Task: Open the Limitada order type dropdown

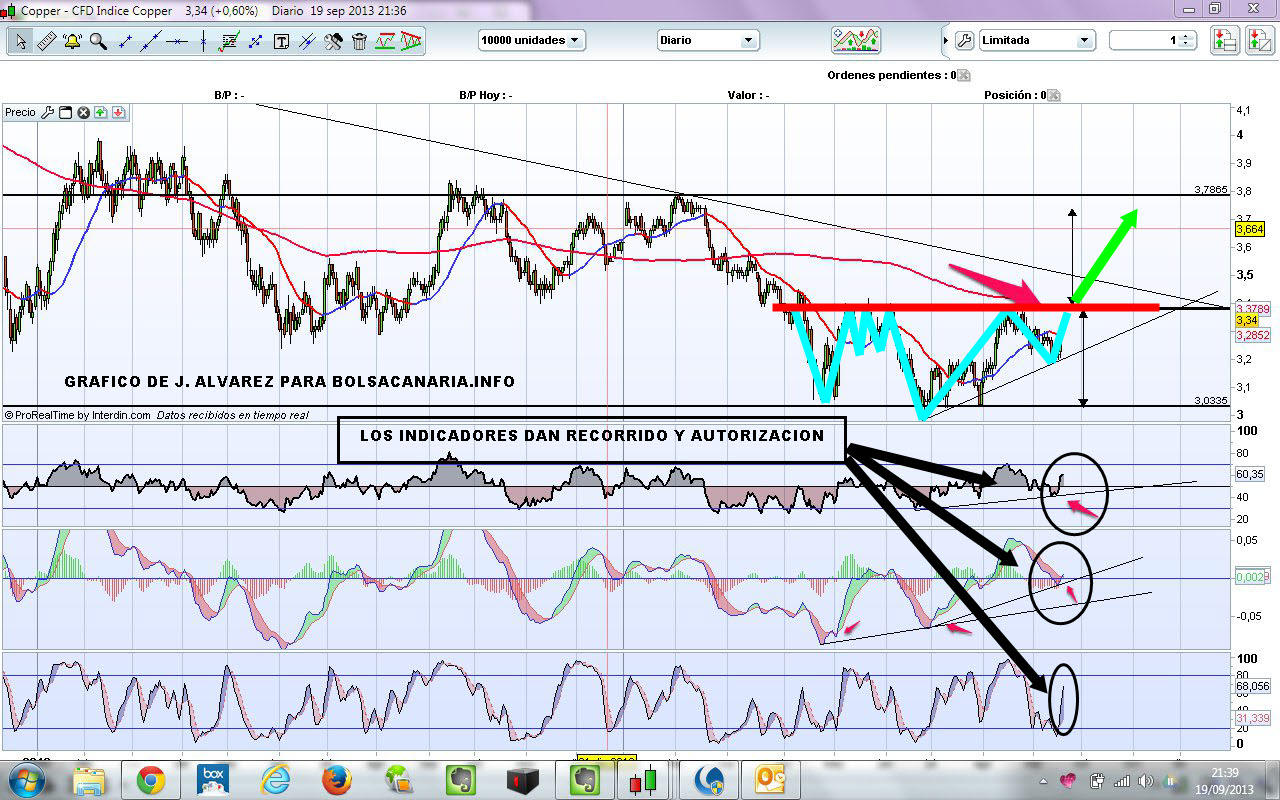Action: point(1036,41)
